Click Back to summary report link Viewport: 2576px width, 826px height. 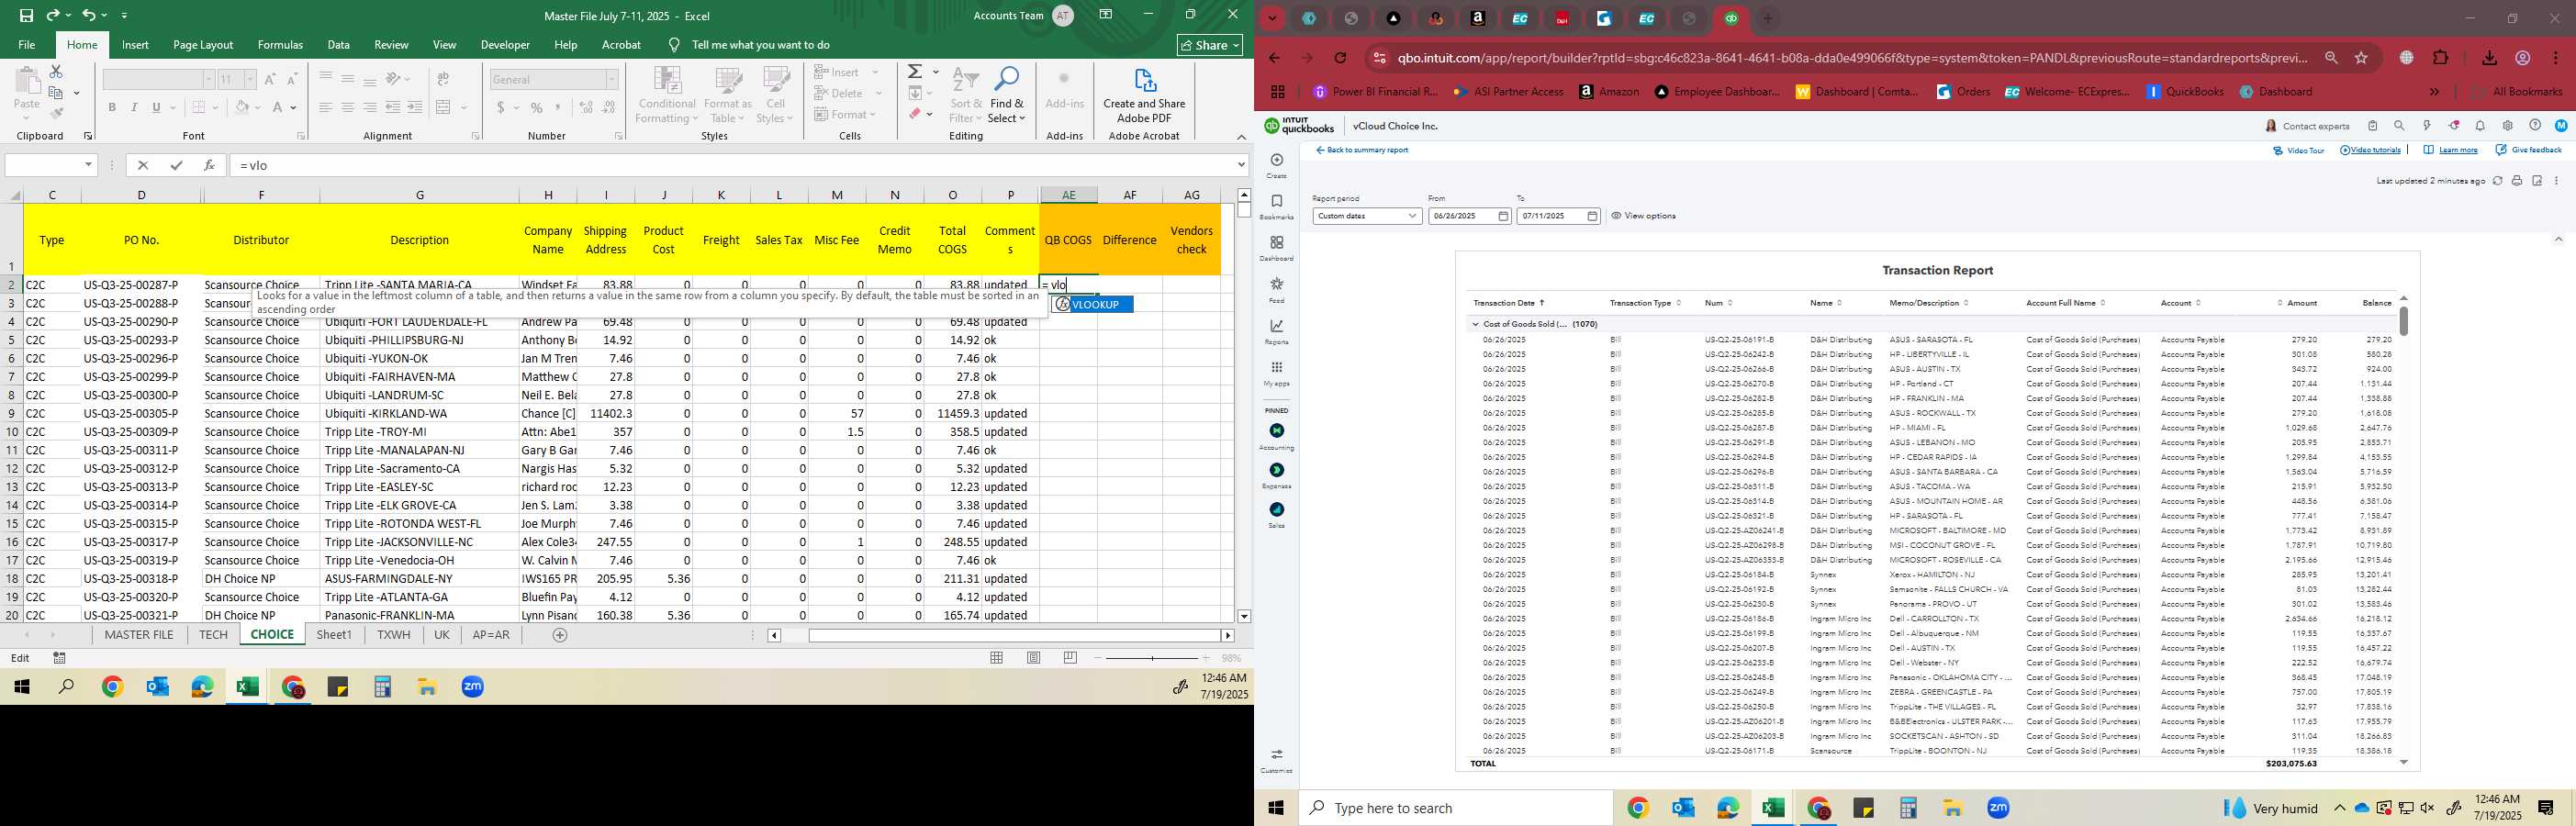(x=1361, y=150)
